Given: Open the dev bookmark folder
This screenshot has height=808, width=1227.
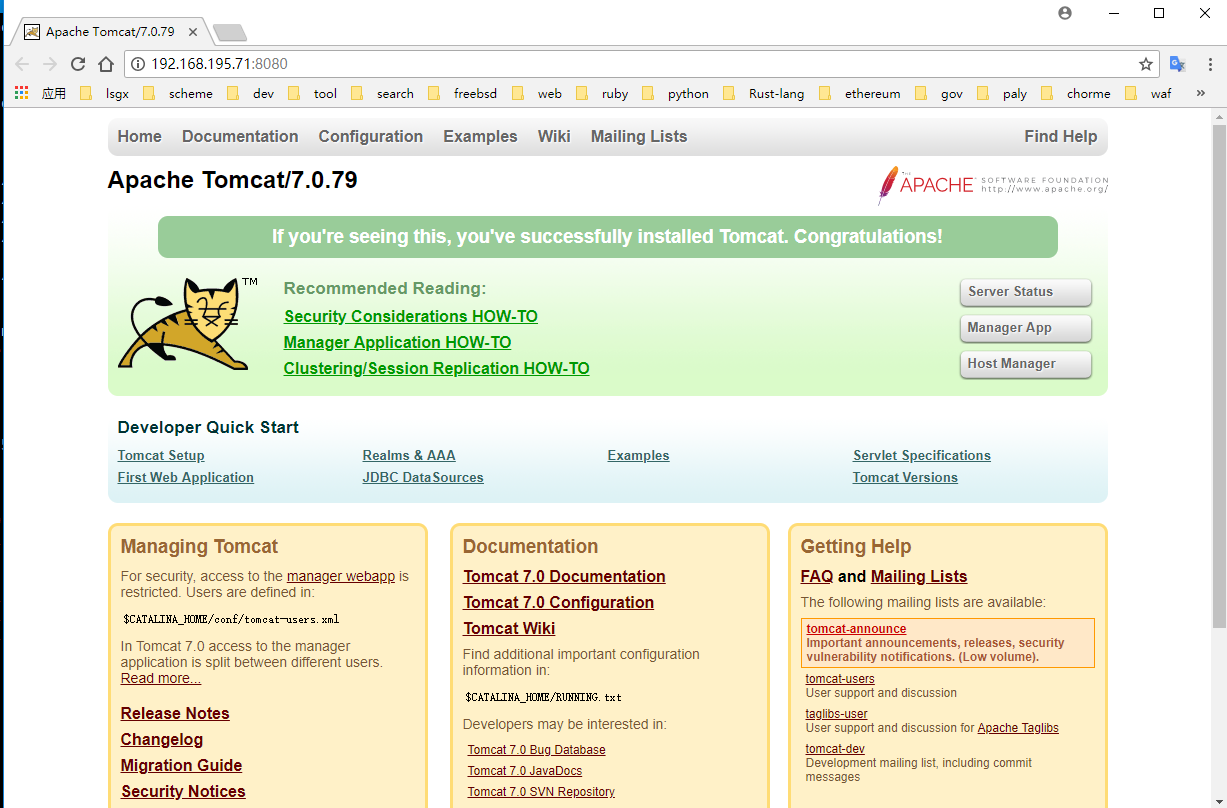Looking at the screenshot, I should pos(251,94).
